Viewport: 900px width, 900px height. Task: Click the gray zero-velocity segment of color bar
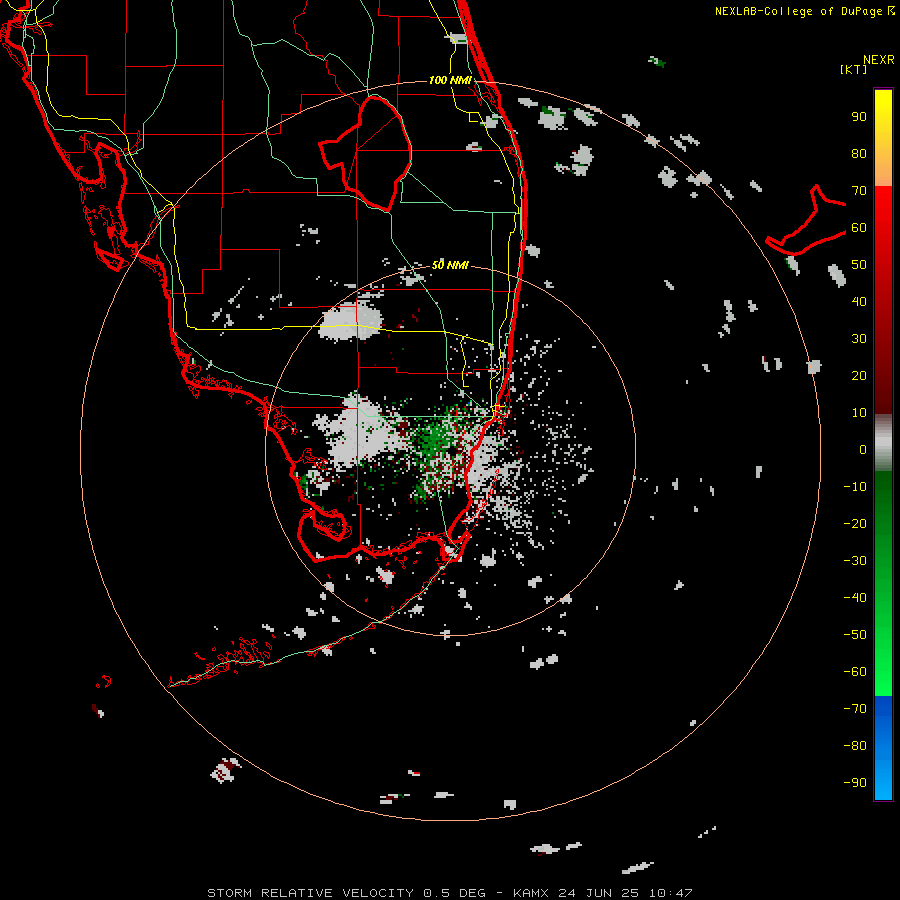(x=883, y=443)
